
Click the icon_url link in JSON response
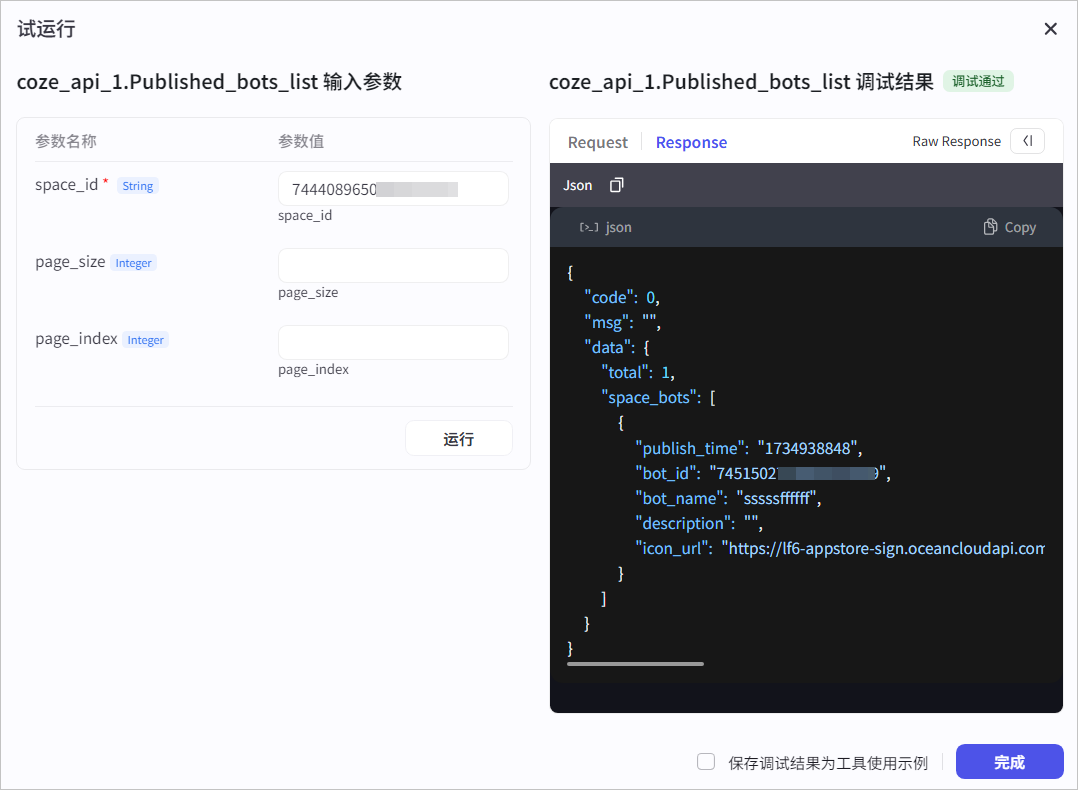[886, 548]
